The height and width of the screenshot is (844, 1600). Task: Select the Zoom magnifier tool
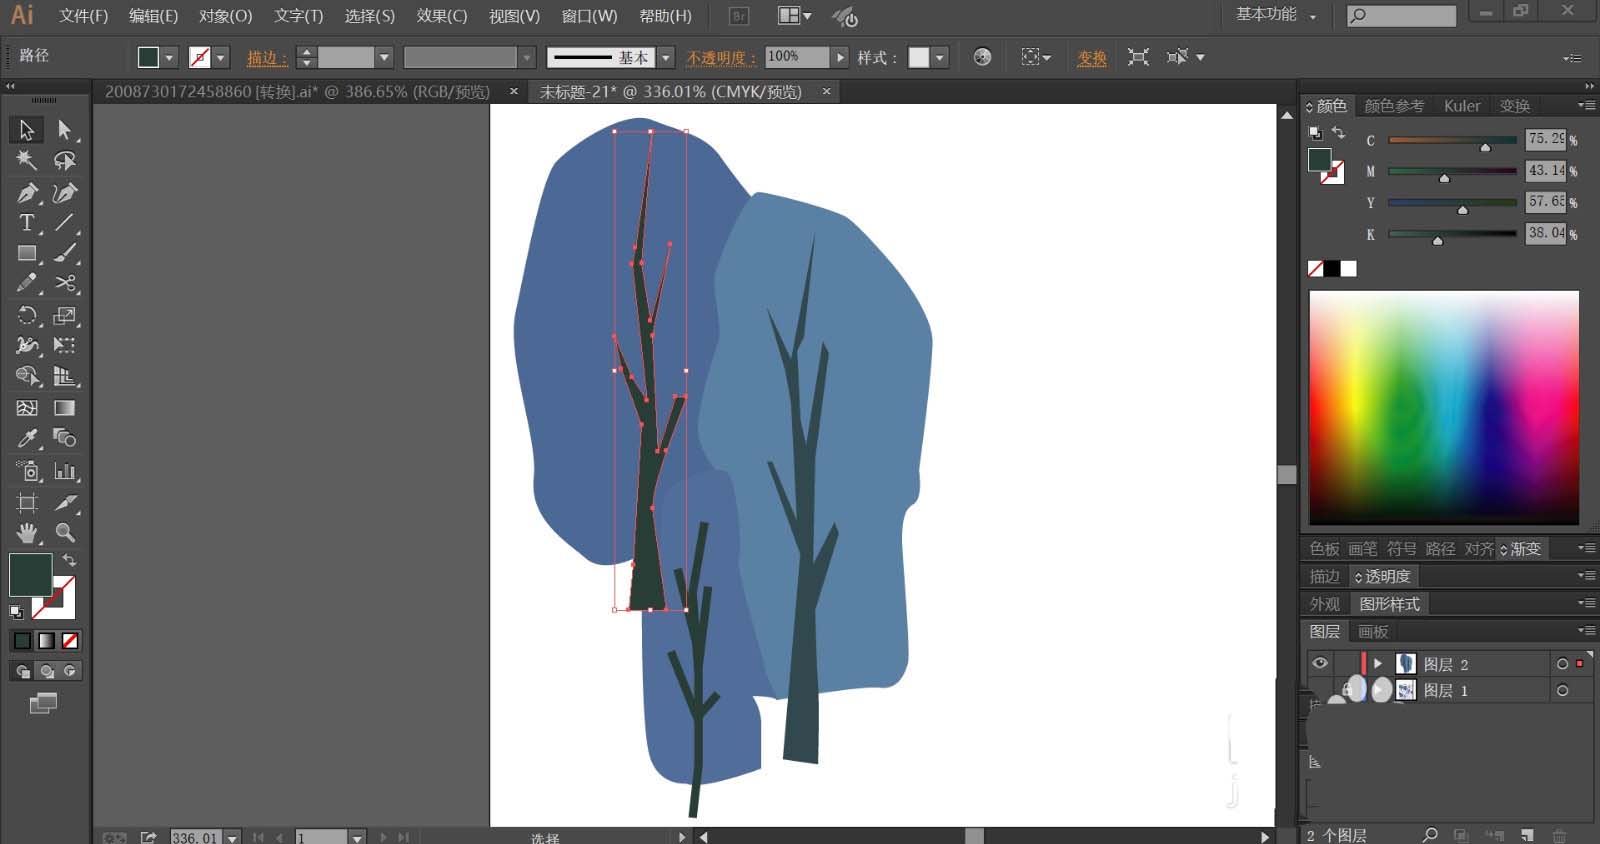point(65,532)
